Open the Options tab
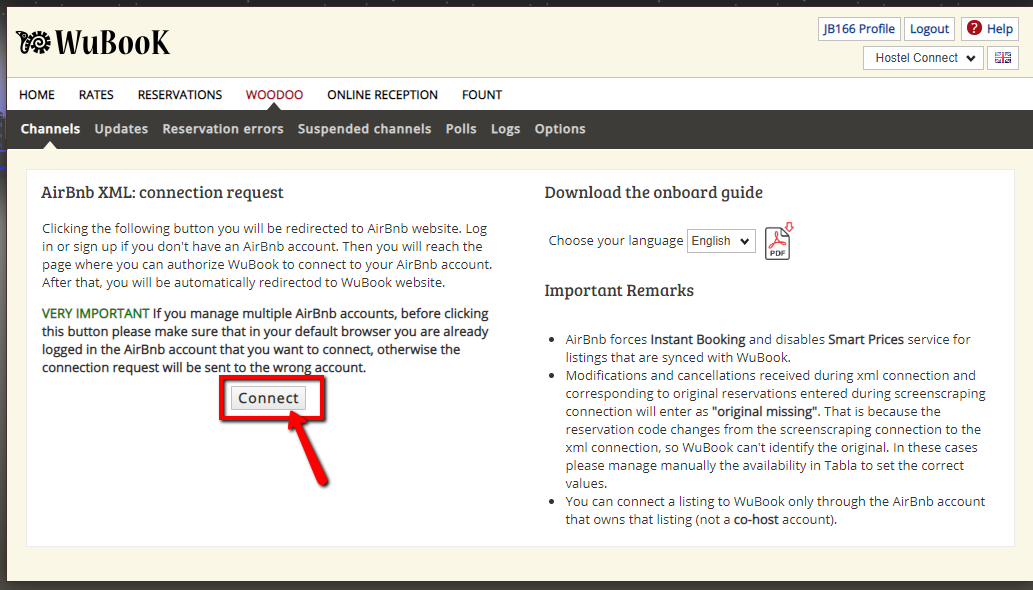 pyautogui.click(x=560, y=129)
